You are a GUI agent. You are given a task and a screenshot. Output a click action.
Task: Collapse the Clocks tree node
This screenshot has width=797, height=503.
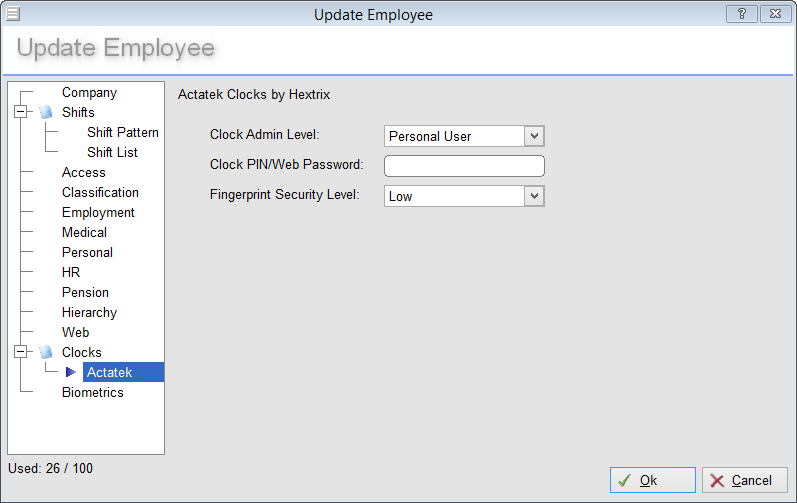pyautogui.click(x=20, y=352)
